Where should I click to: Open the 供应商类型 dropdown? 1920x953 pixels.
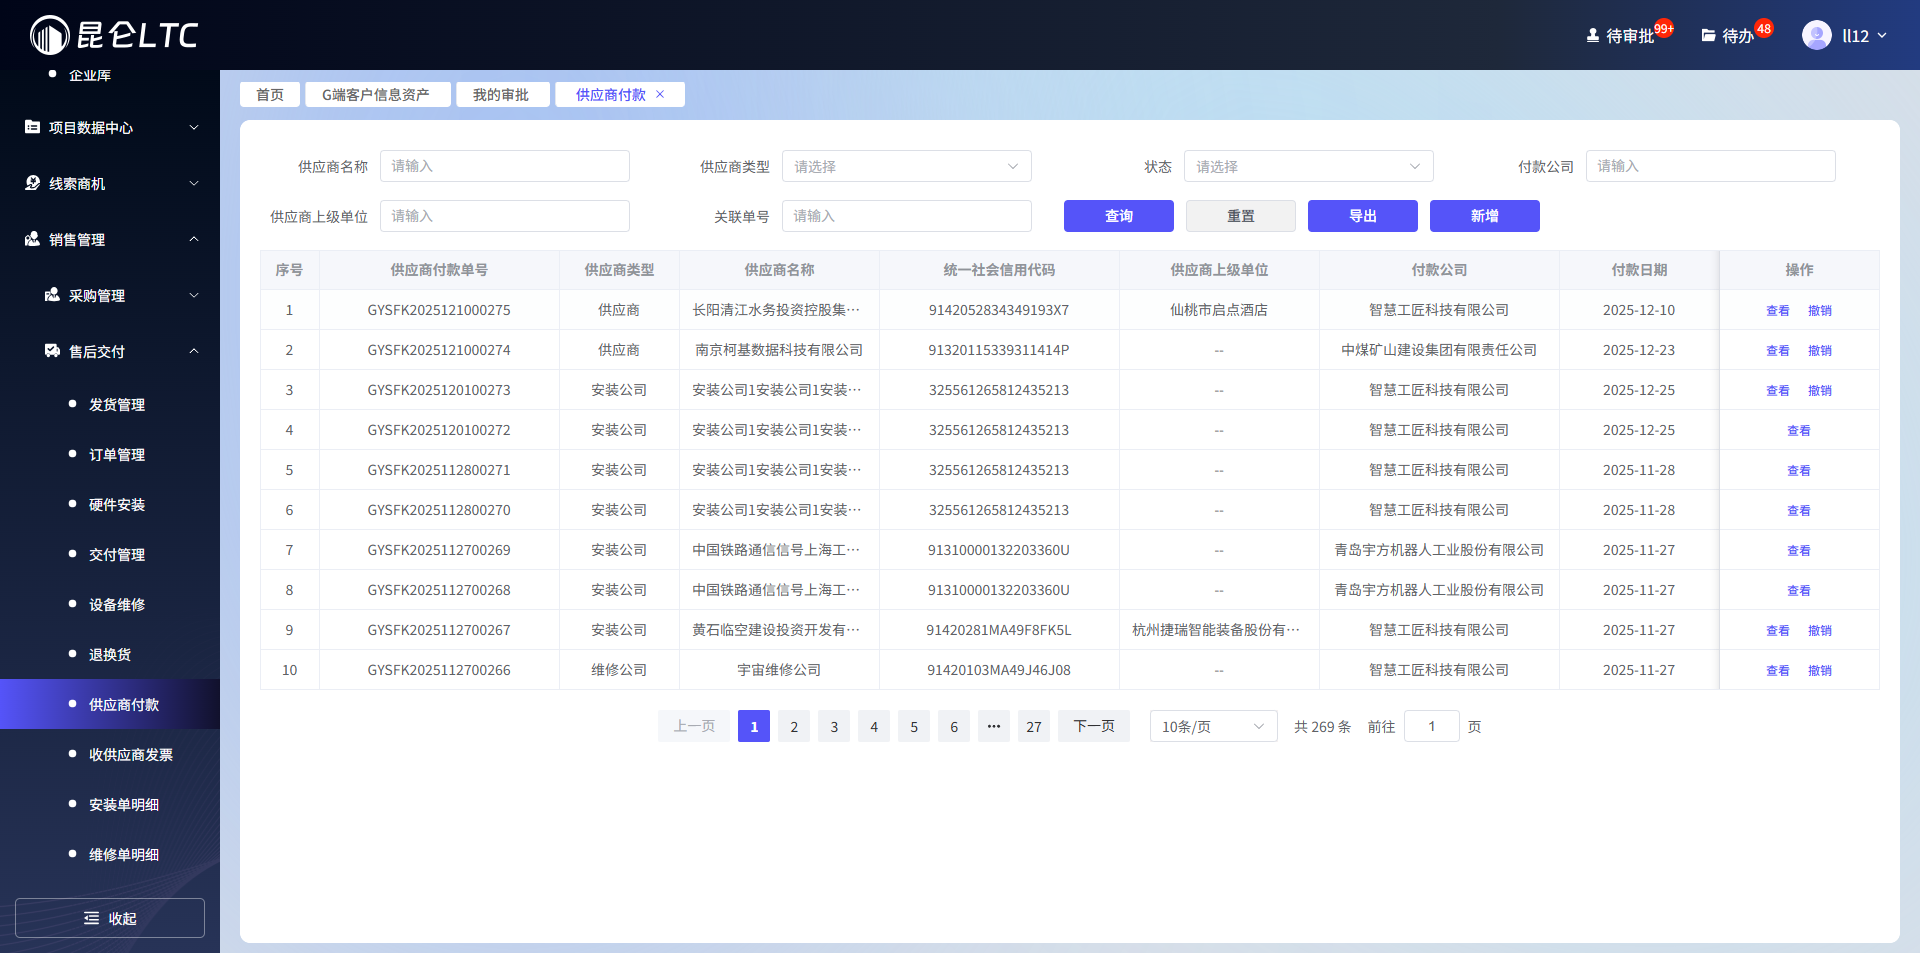coord(905,166)
